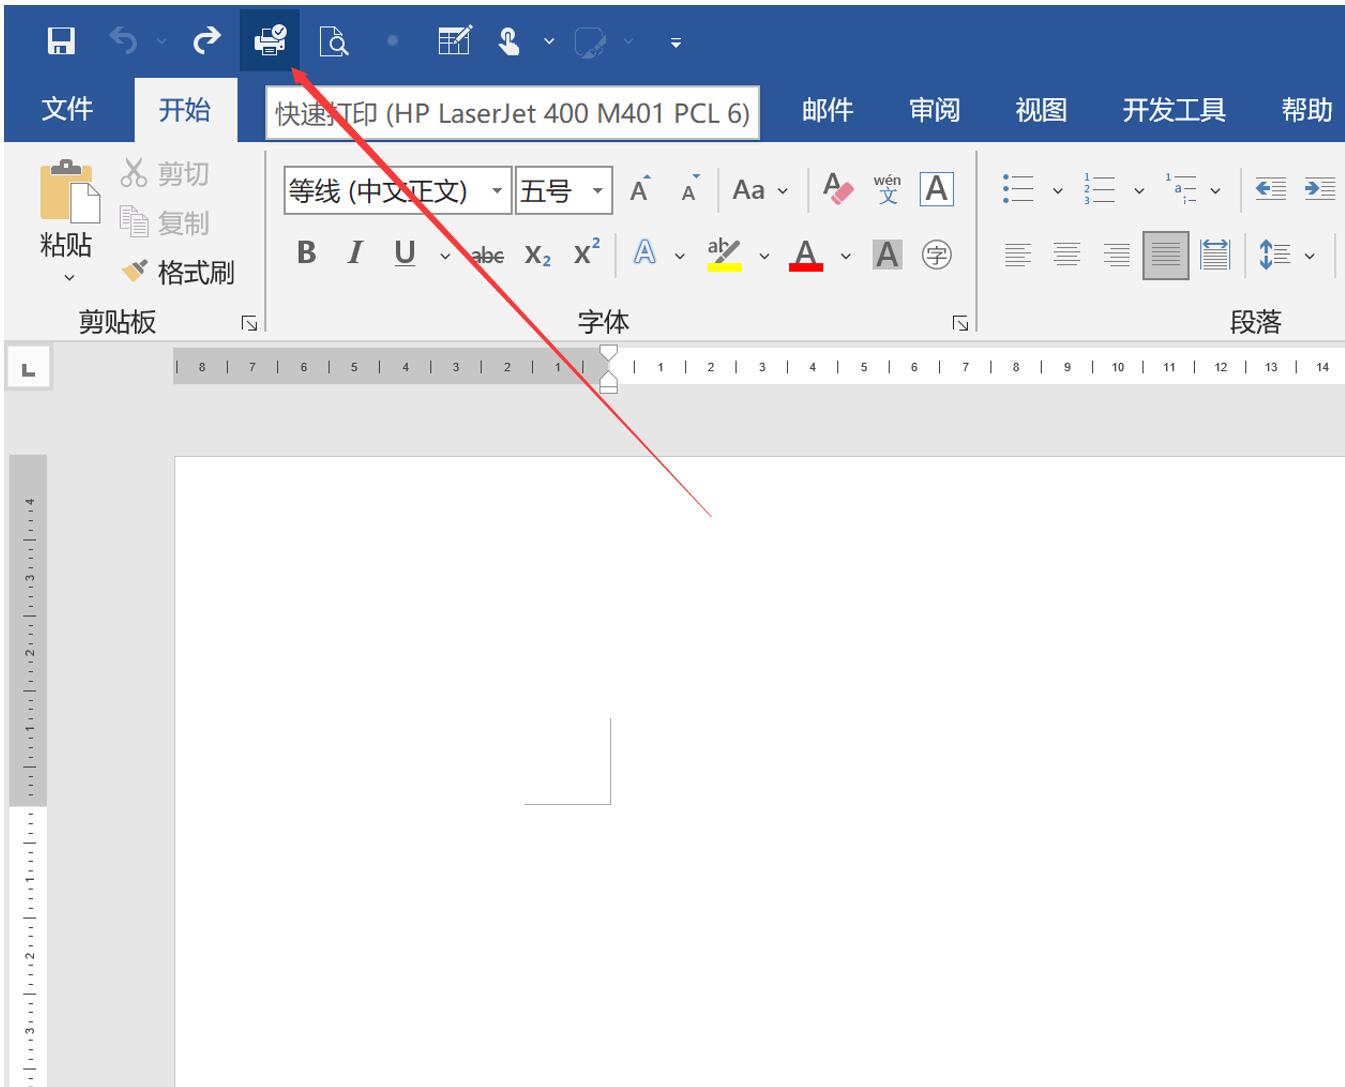Apply the phonetic guide (wén) tool
1345x1087 pixels.
click(887, 189)
